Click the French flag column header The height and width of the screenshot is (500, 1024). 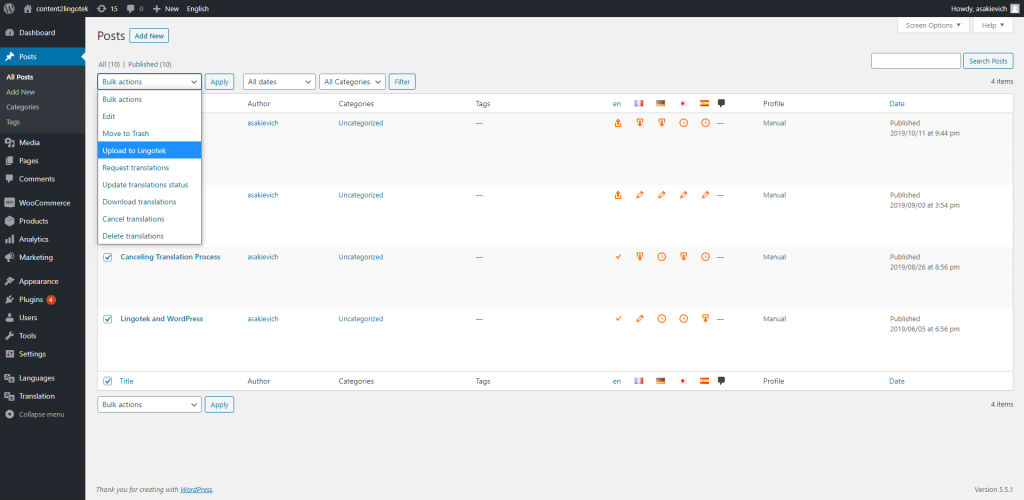pyautogui.click(x=639, y=103)
